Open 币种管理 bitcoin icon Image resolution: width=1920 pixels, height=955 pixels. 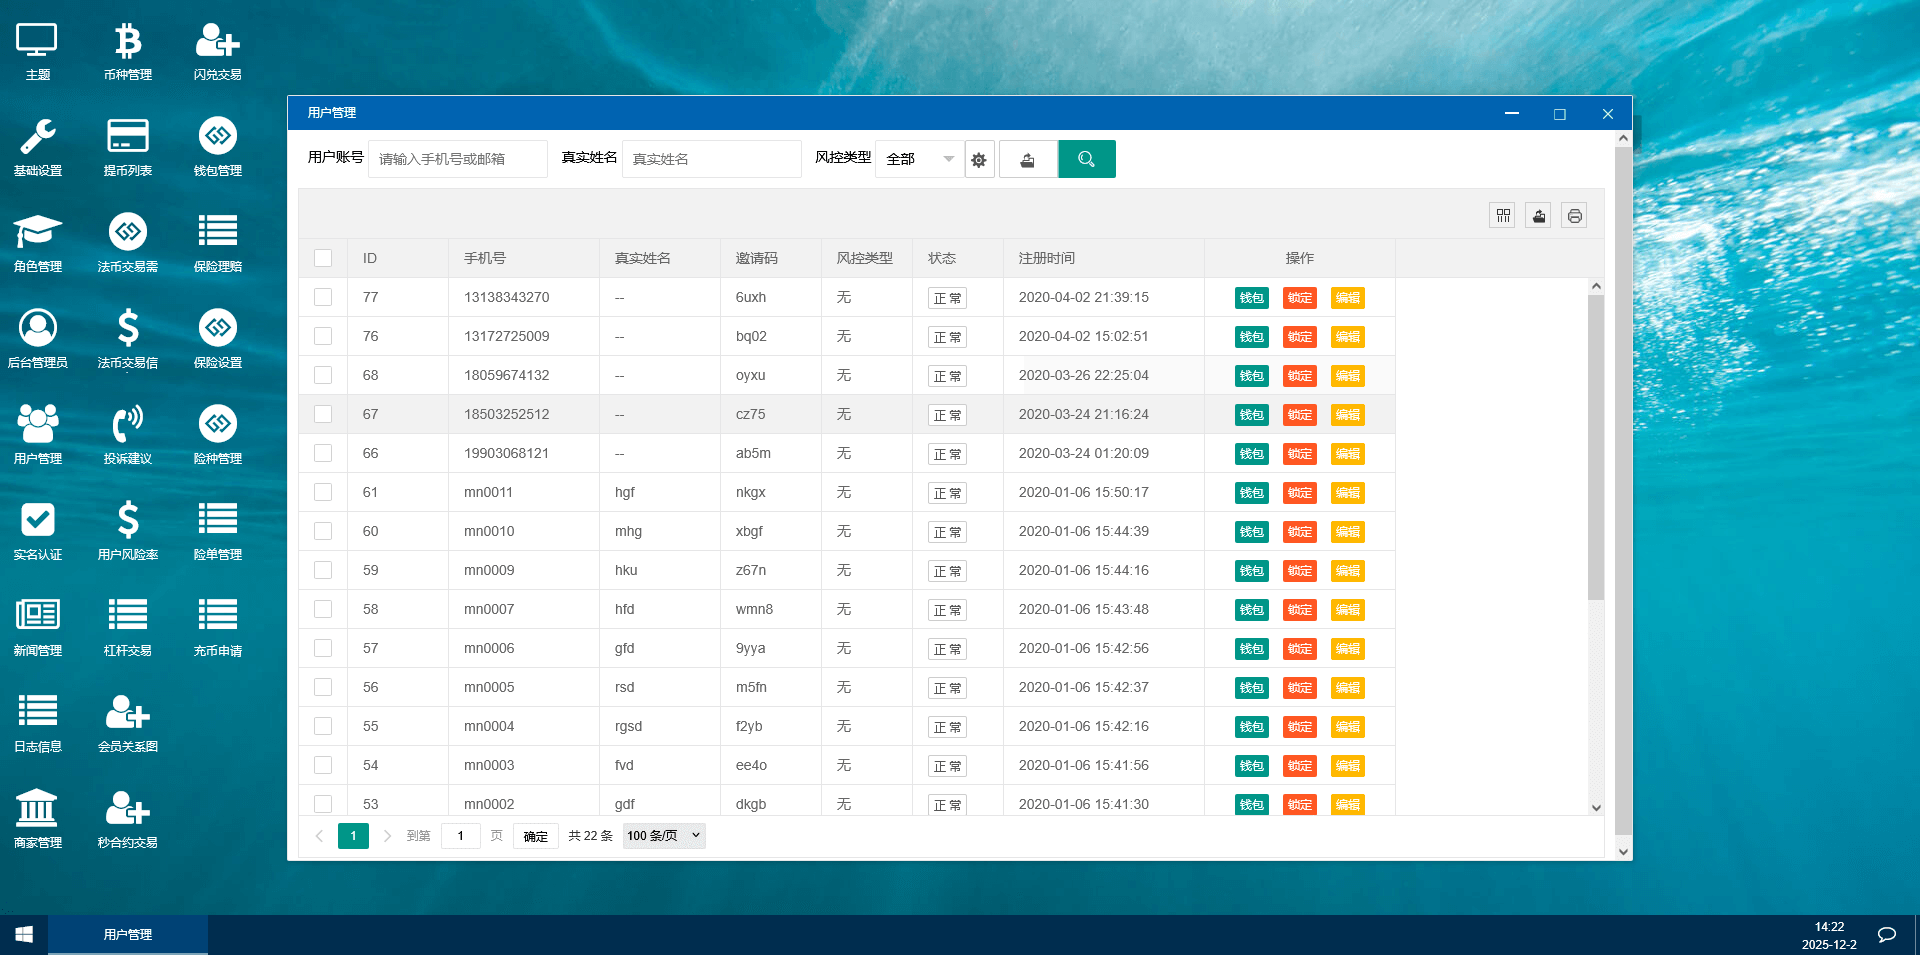[127, 50]
